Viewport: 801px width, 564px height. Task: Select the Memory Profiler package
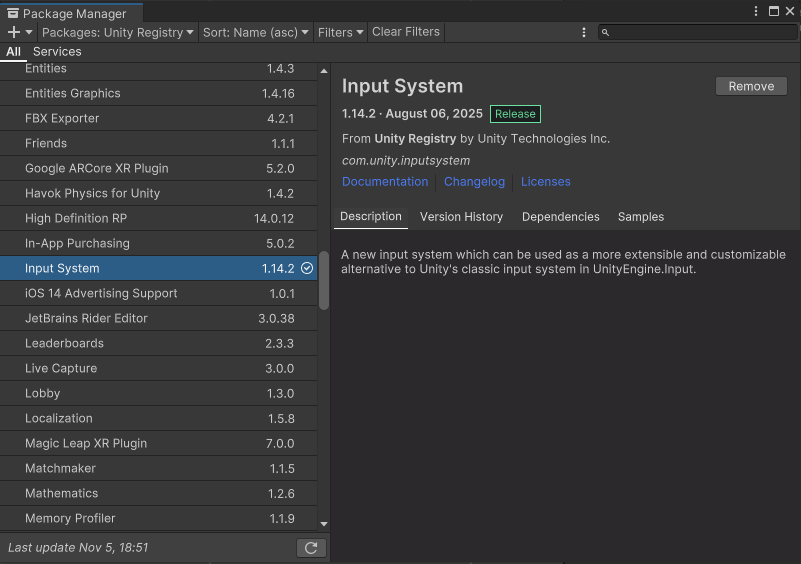158,519
